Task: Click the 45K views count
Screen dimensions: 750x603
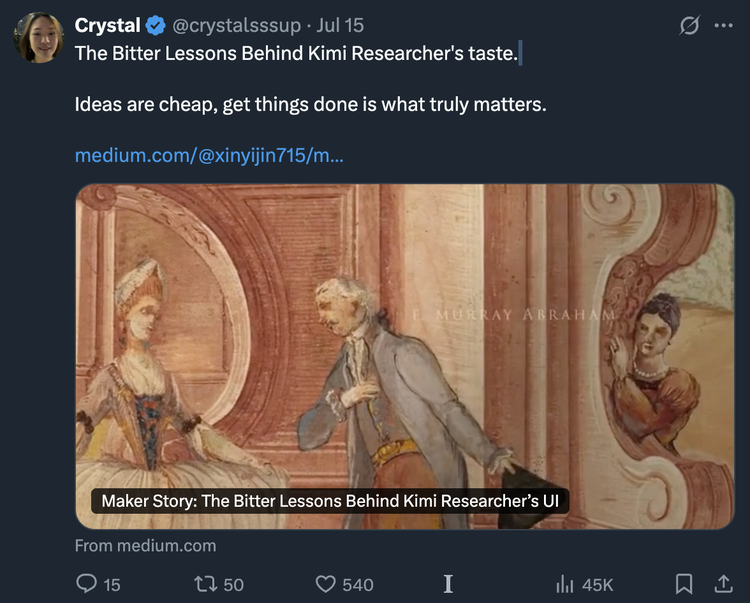Action: click(x=597, y=584)
